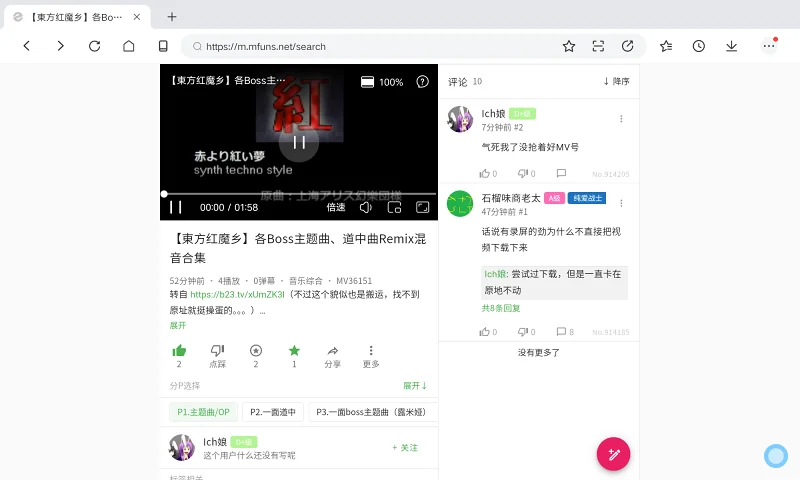Reply to Ich娘's comment #2
The width and height of the screenshot is (800, 480).
point(561,173)
